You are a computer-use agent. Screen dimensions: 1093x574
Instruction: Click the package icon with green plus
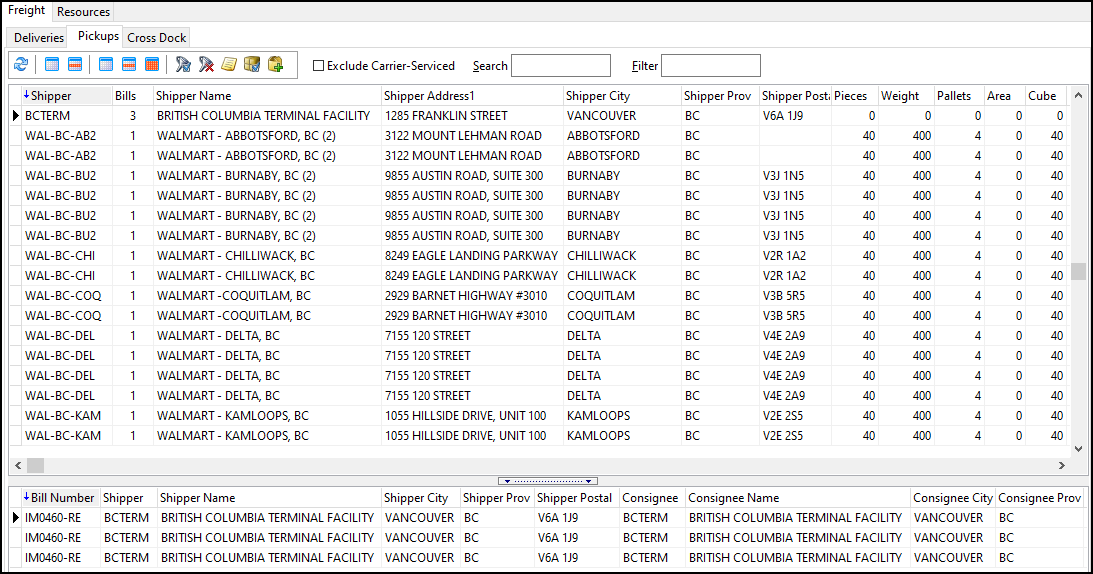pyautogui.click(x=275, y=65)
